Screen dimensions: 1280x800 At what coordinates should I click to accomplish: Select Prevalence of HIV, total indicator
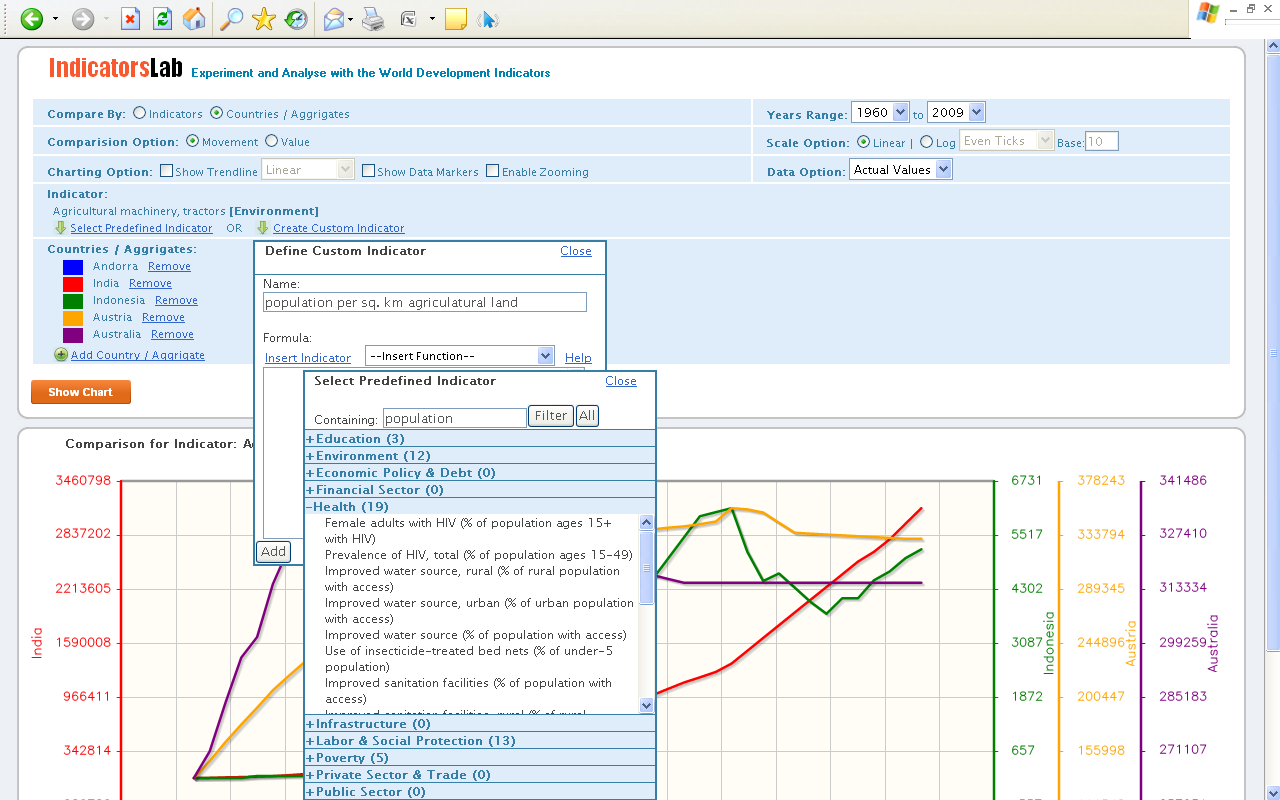click(479, 555)
